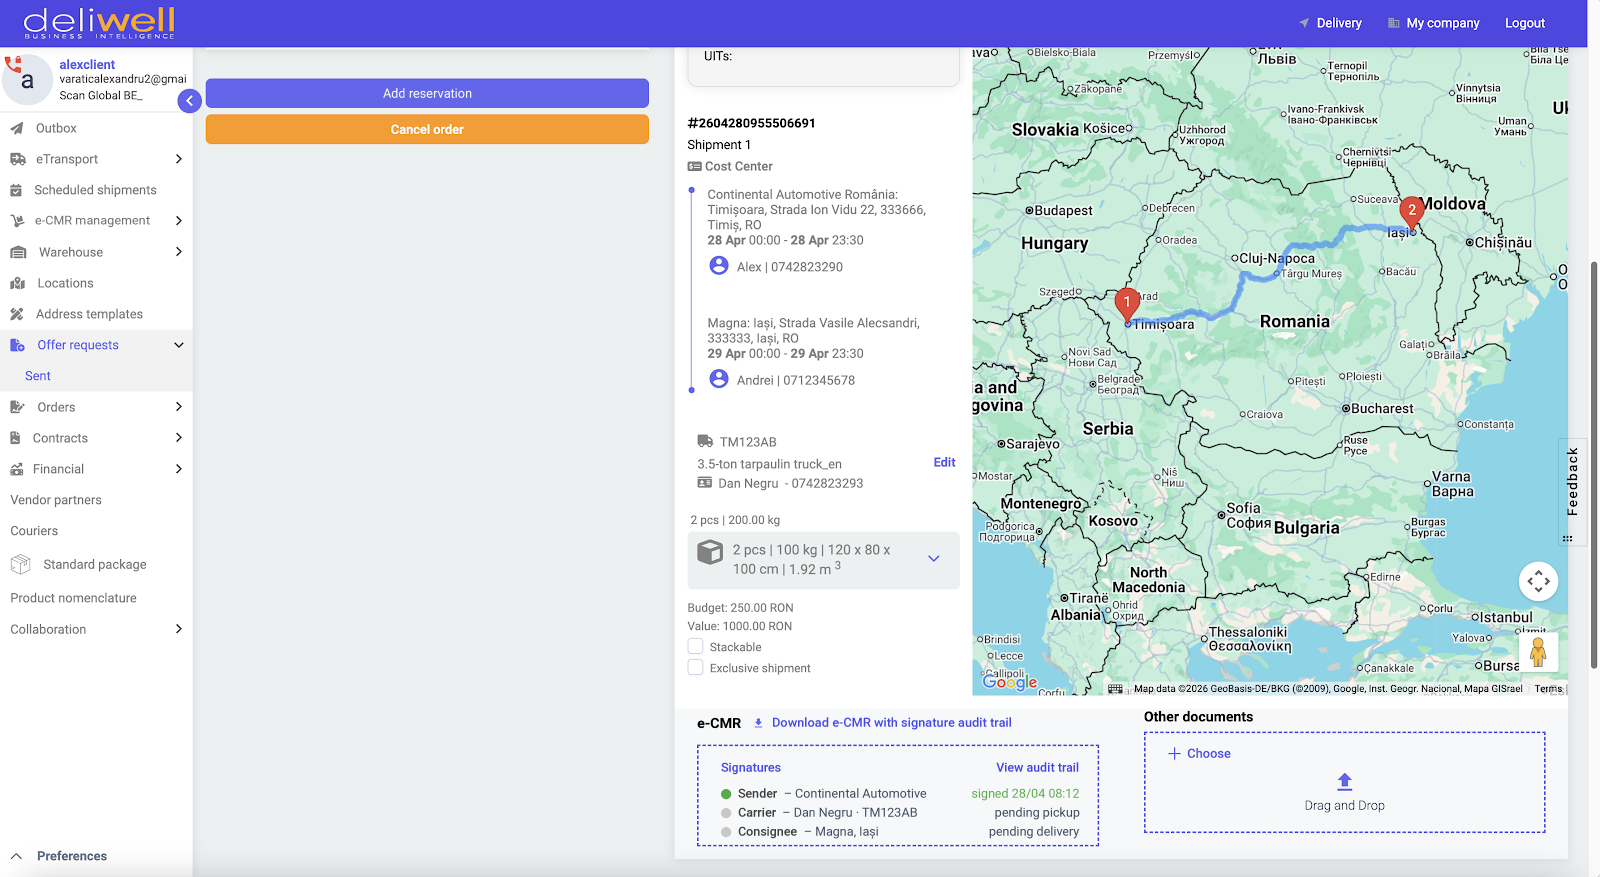Expand the e-CMR management chevron

tap(179, 221)
